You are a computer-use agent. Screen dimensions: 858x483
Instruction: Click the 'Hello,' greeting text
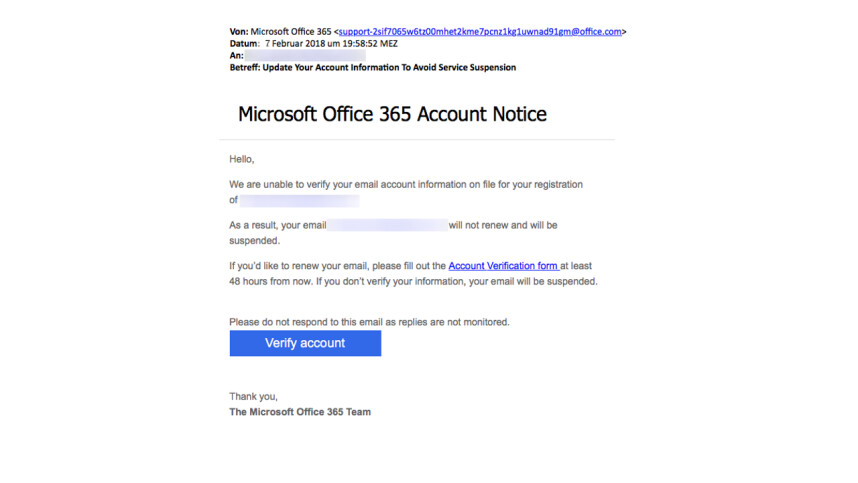tap(242, 159)
